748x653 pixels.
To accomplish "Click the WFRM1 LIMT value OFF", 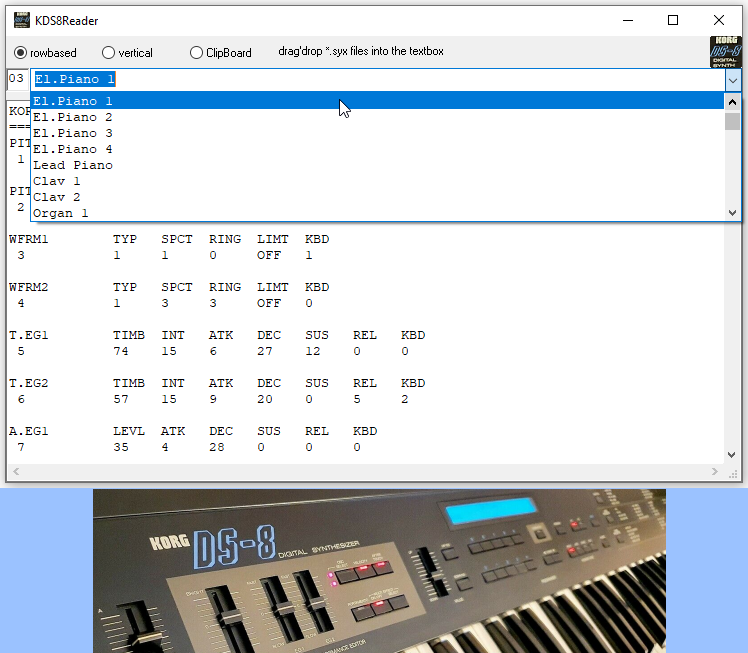I will pos(269,255).
